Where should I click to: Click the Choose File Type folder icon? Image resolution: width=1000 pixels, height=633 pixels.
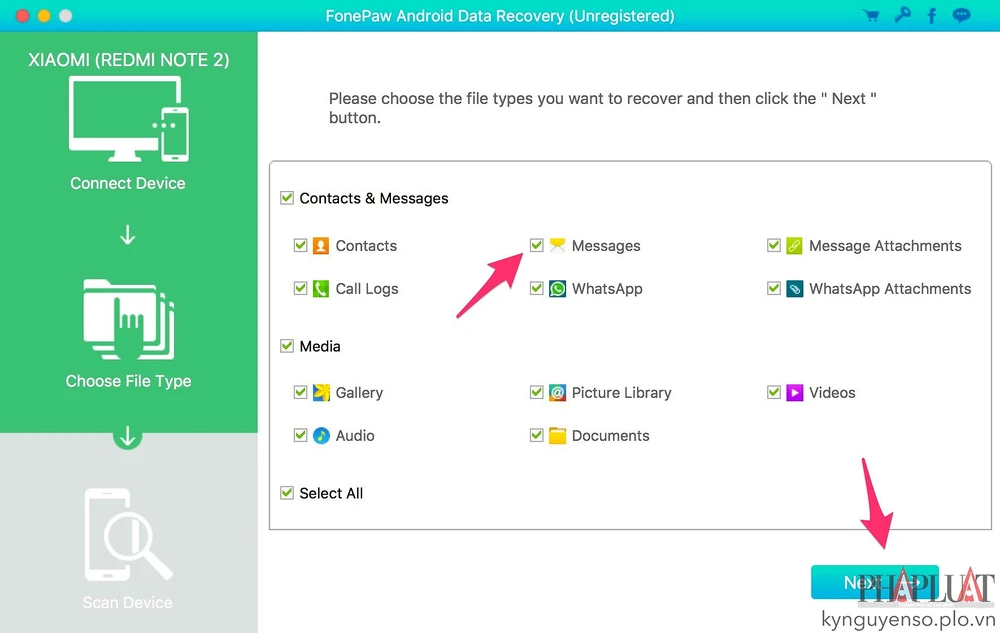point(128,319)
